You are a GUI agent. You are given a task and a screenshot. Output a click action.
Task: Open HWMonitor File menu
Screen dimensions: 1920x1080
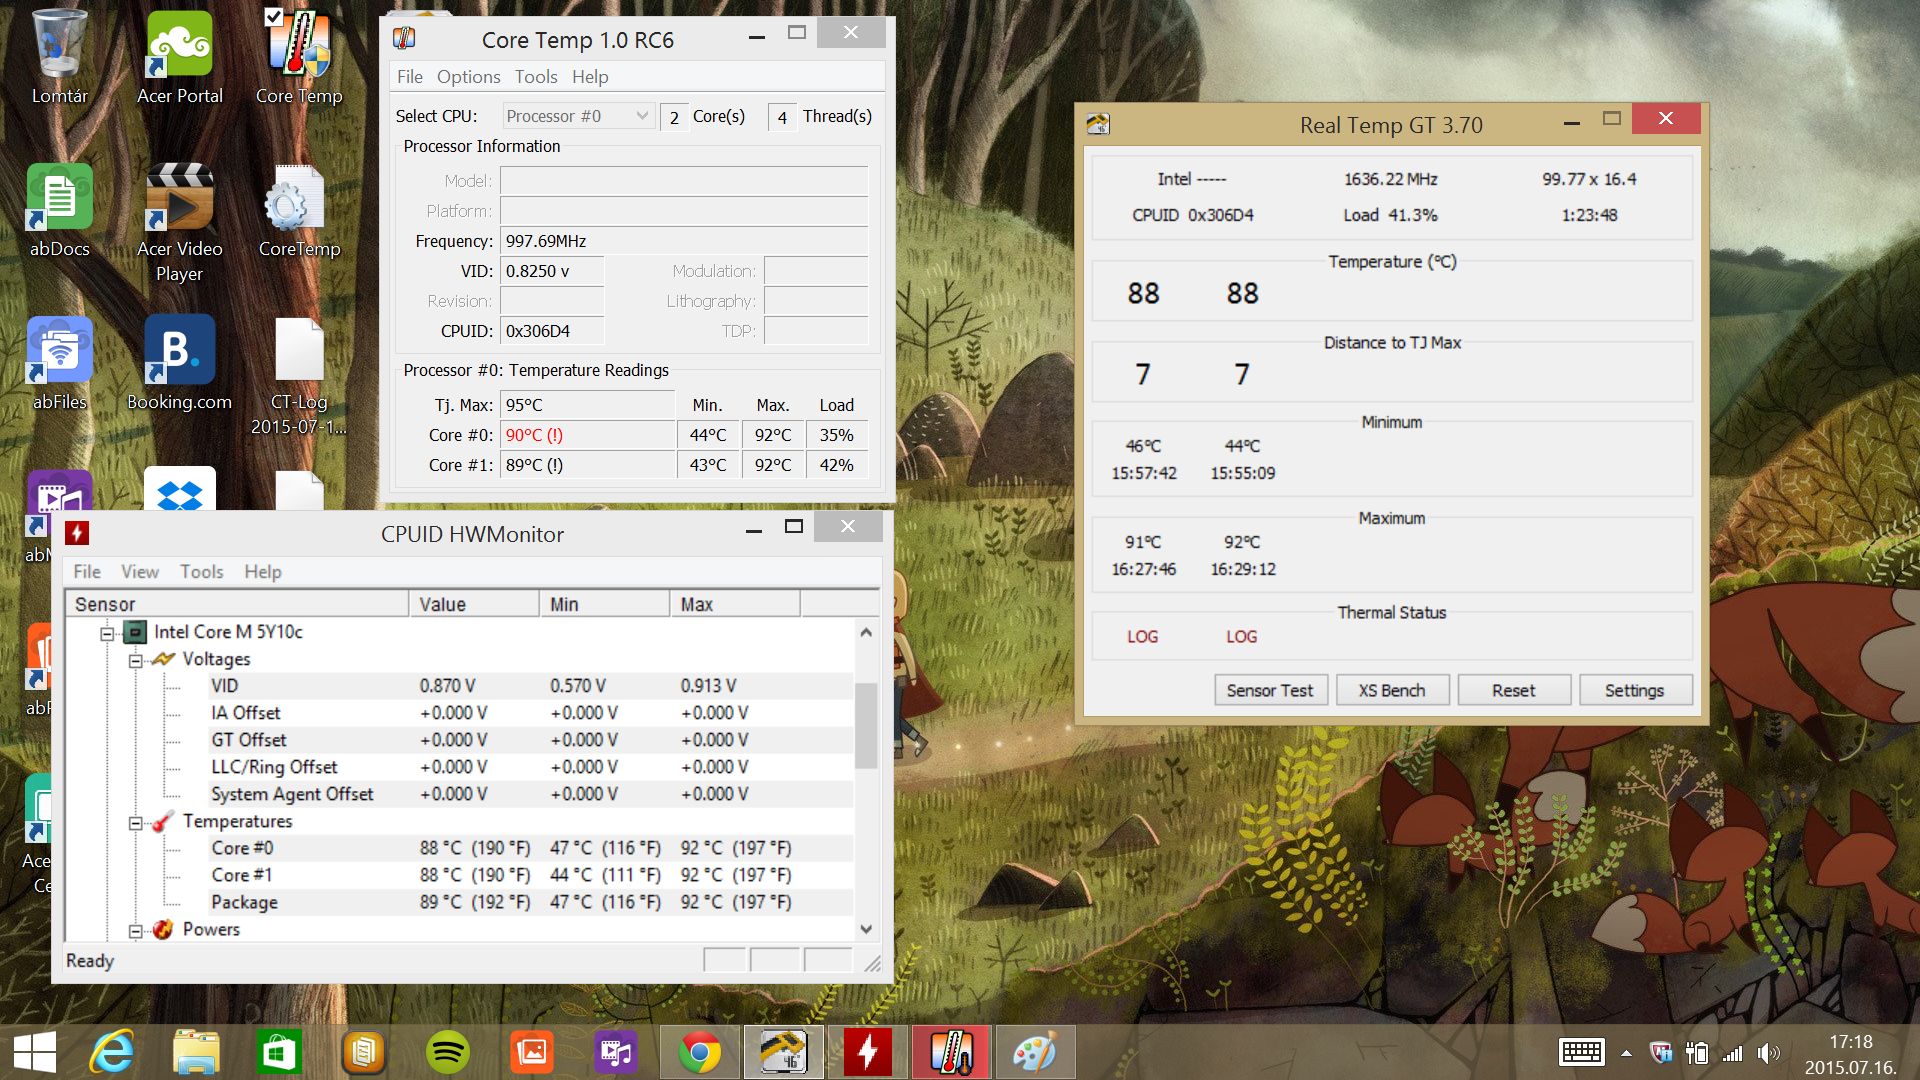coord(87,572)
